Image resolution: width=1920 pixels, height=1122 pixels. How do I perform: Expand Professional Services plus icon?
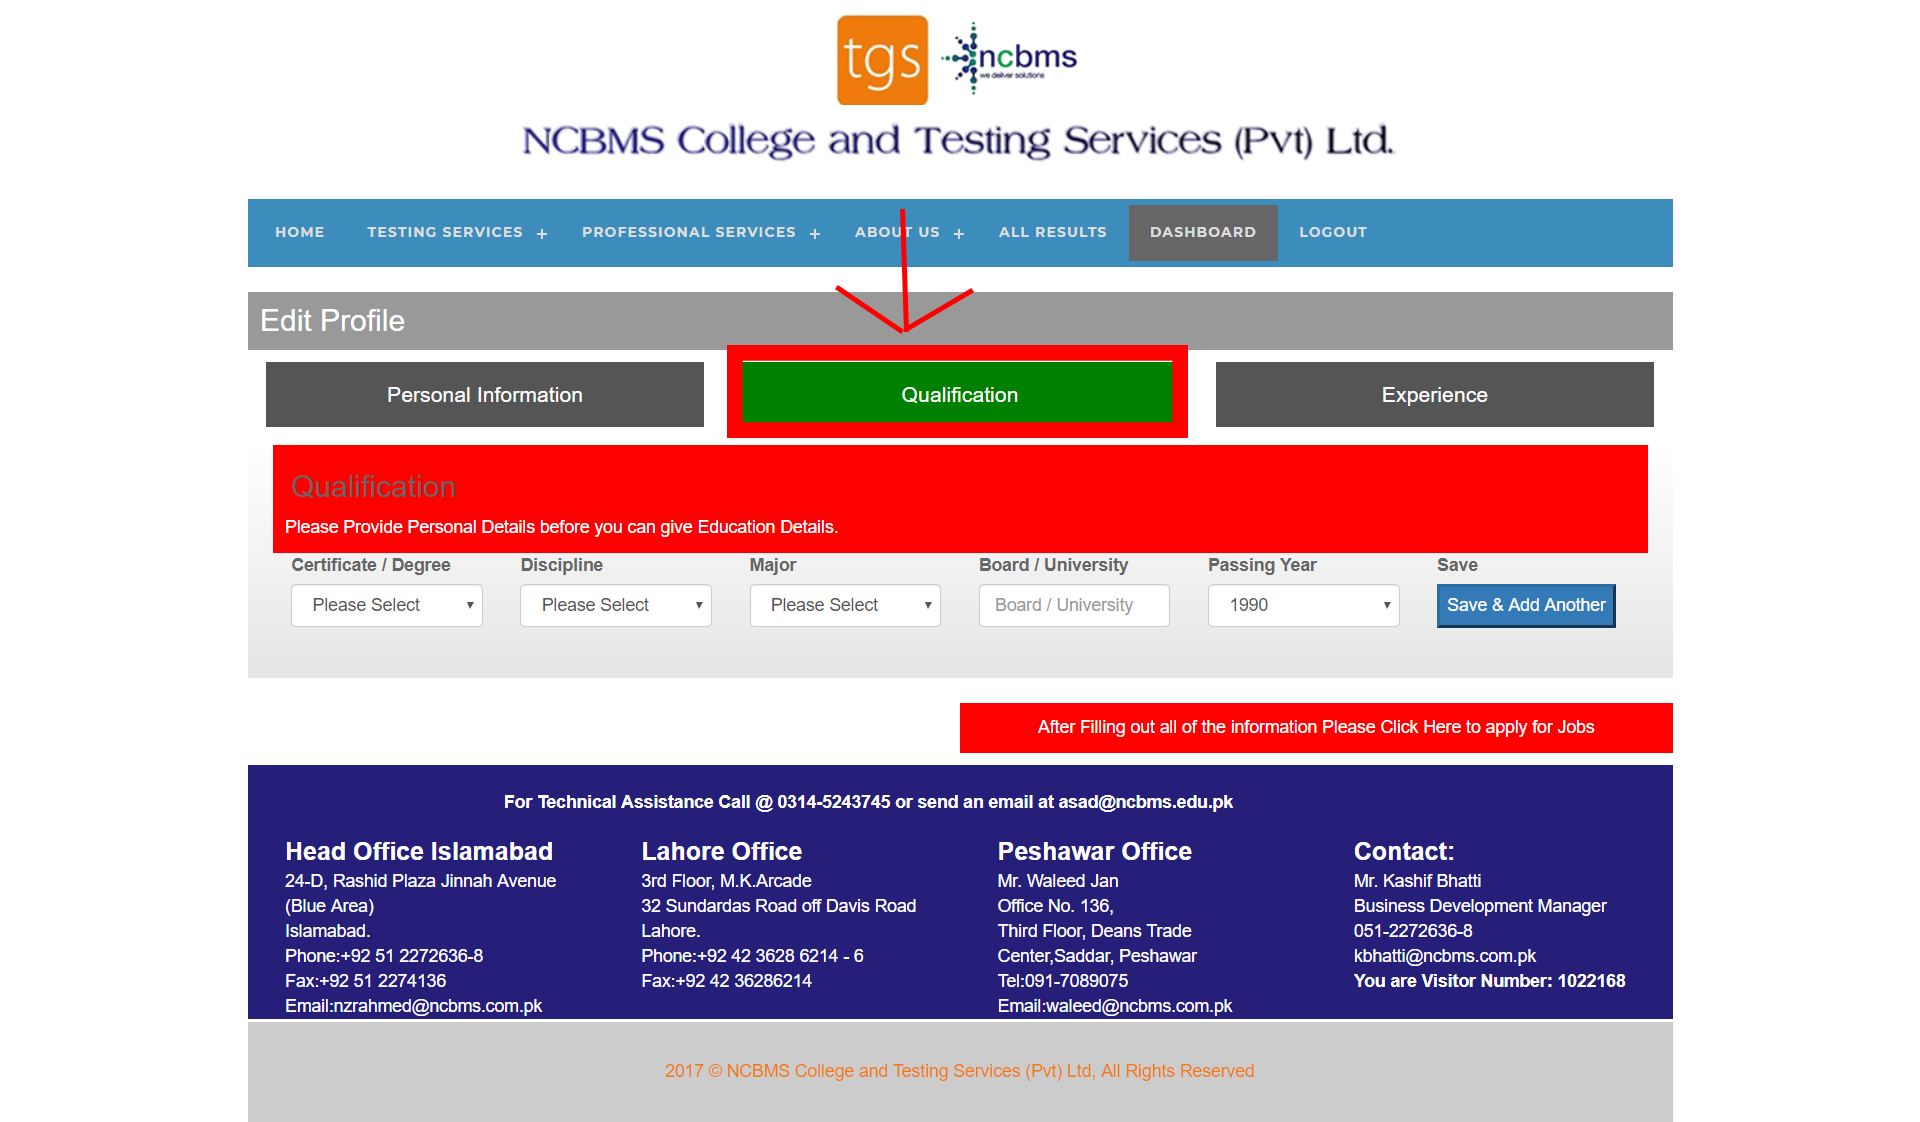[815, 234]
